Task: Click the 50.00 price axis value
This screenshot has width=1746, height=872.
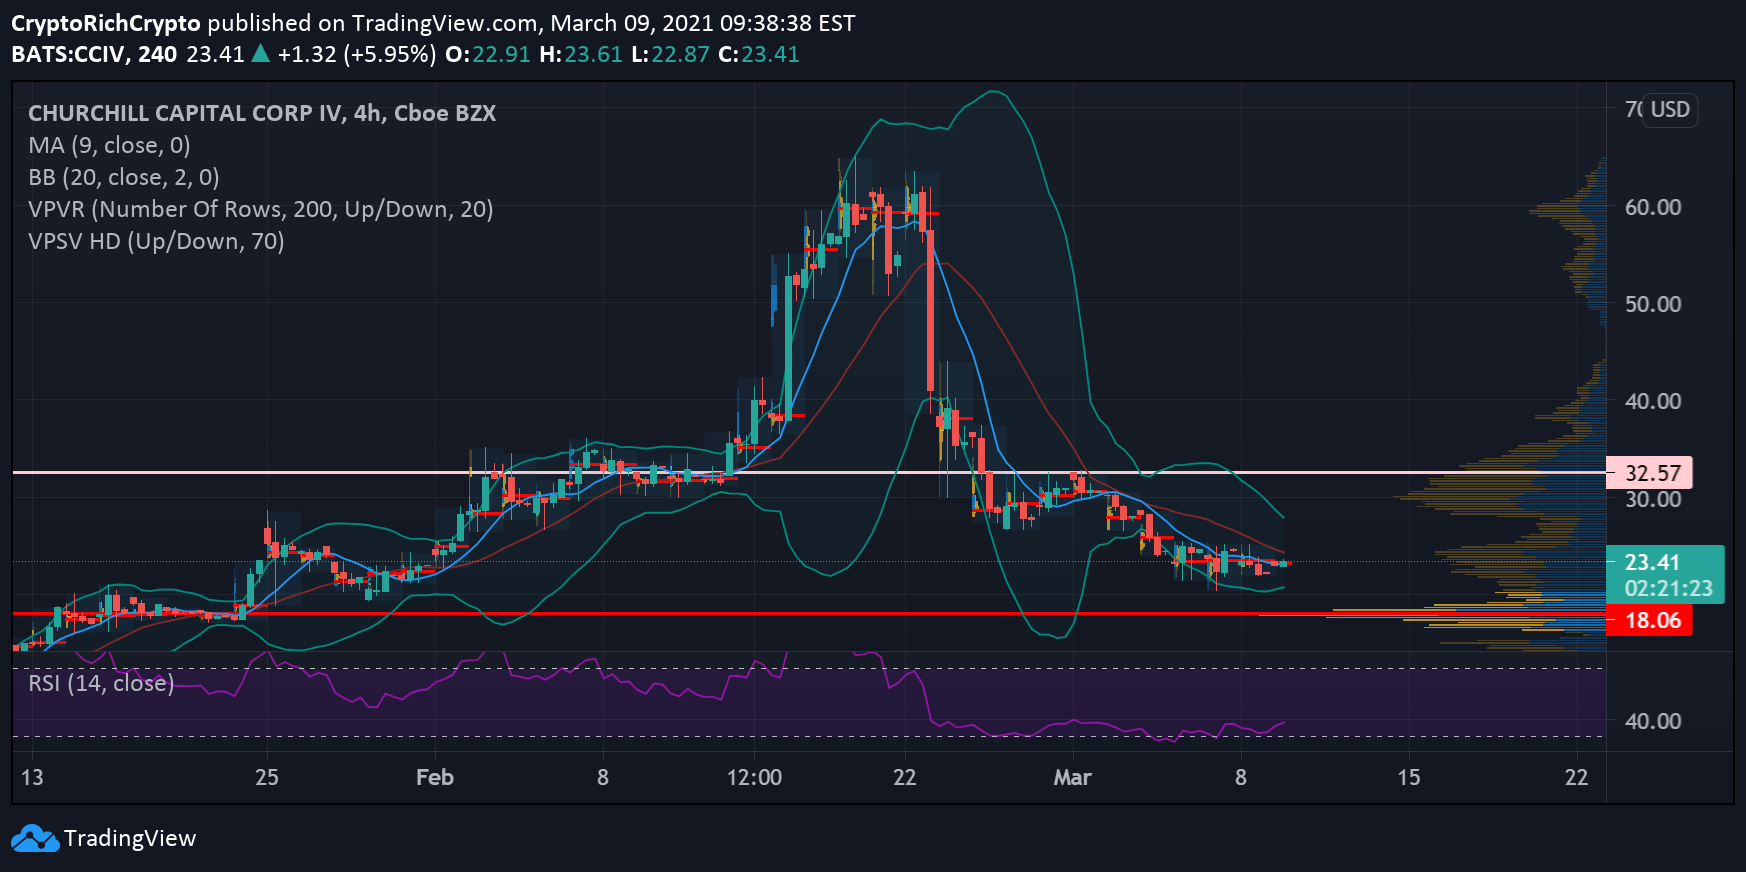Action: coord(1653,304)
